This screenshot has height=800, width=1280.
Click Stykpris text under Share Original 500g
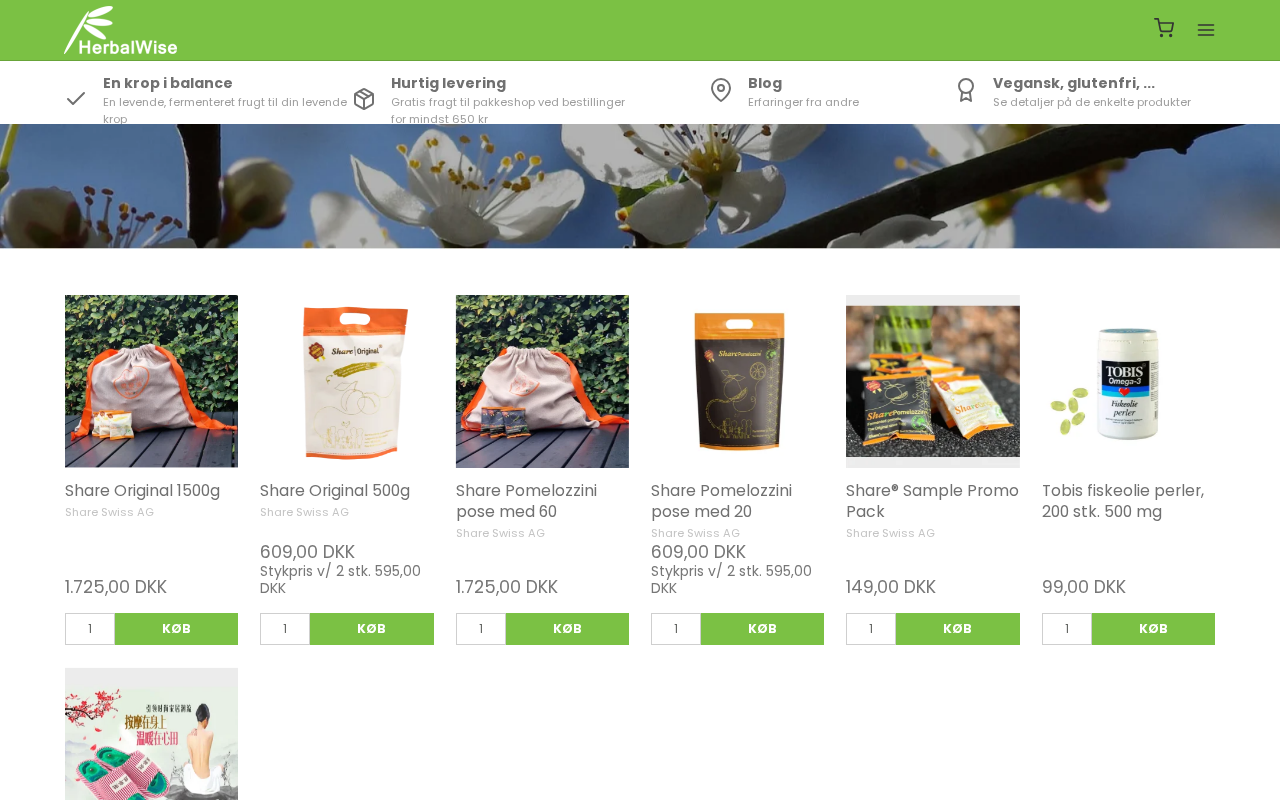341,580
